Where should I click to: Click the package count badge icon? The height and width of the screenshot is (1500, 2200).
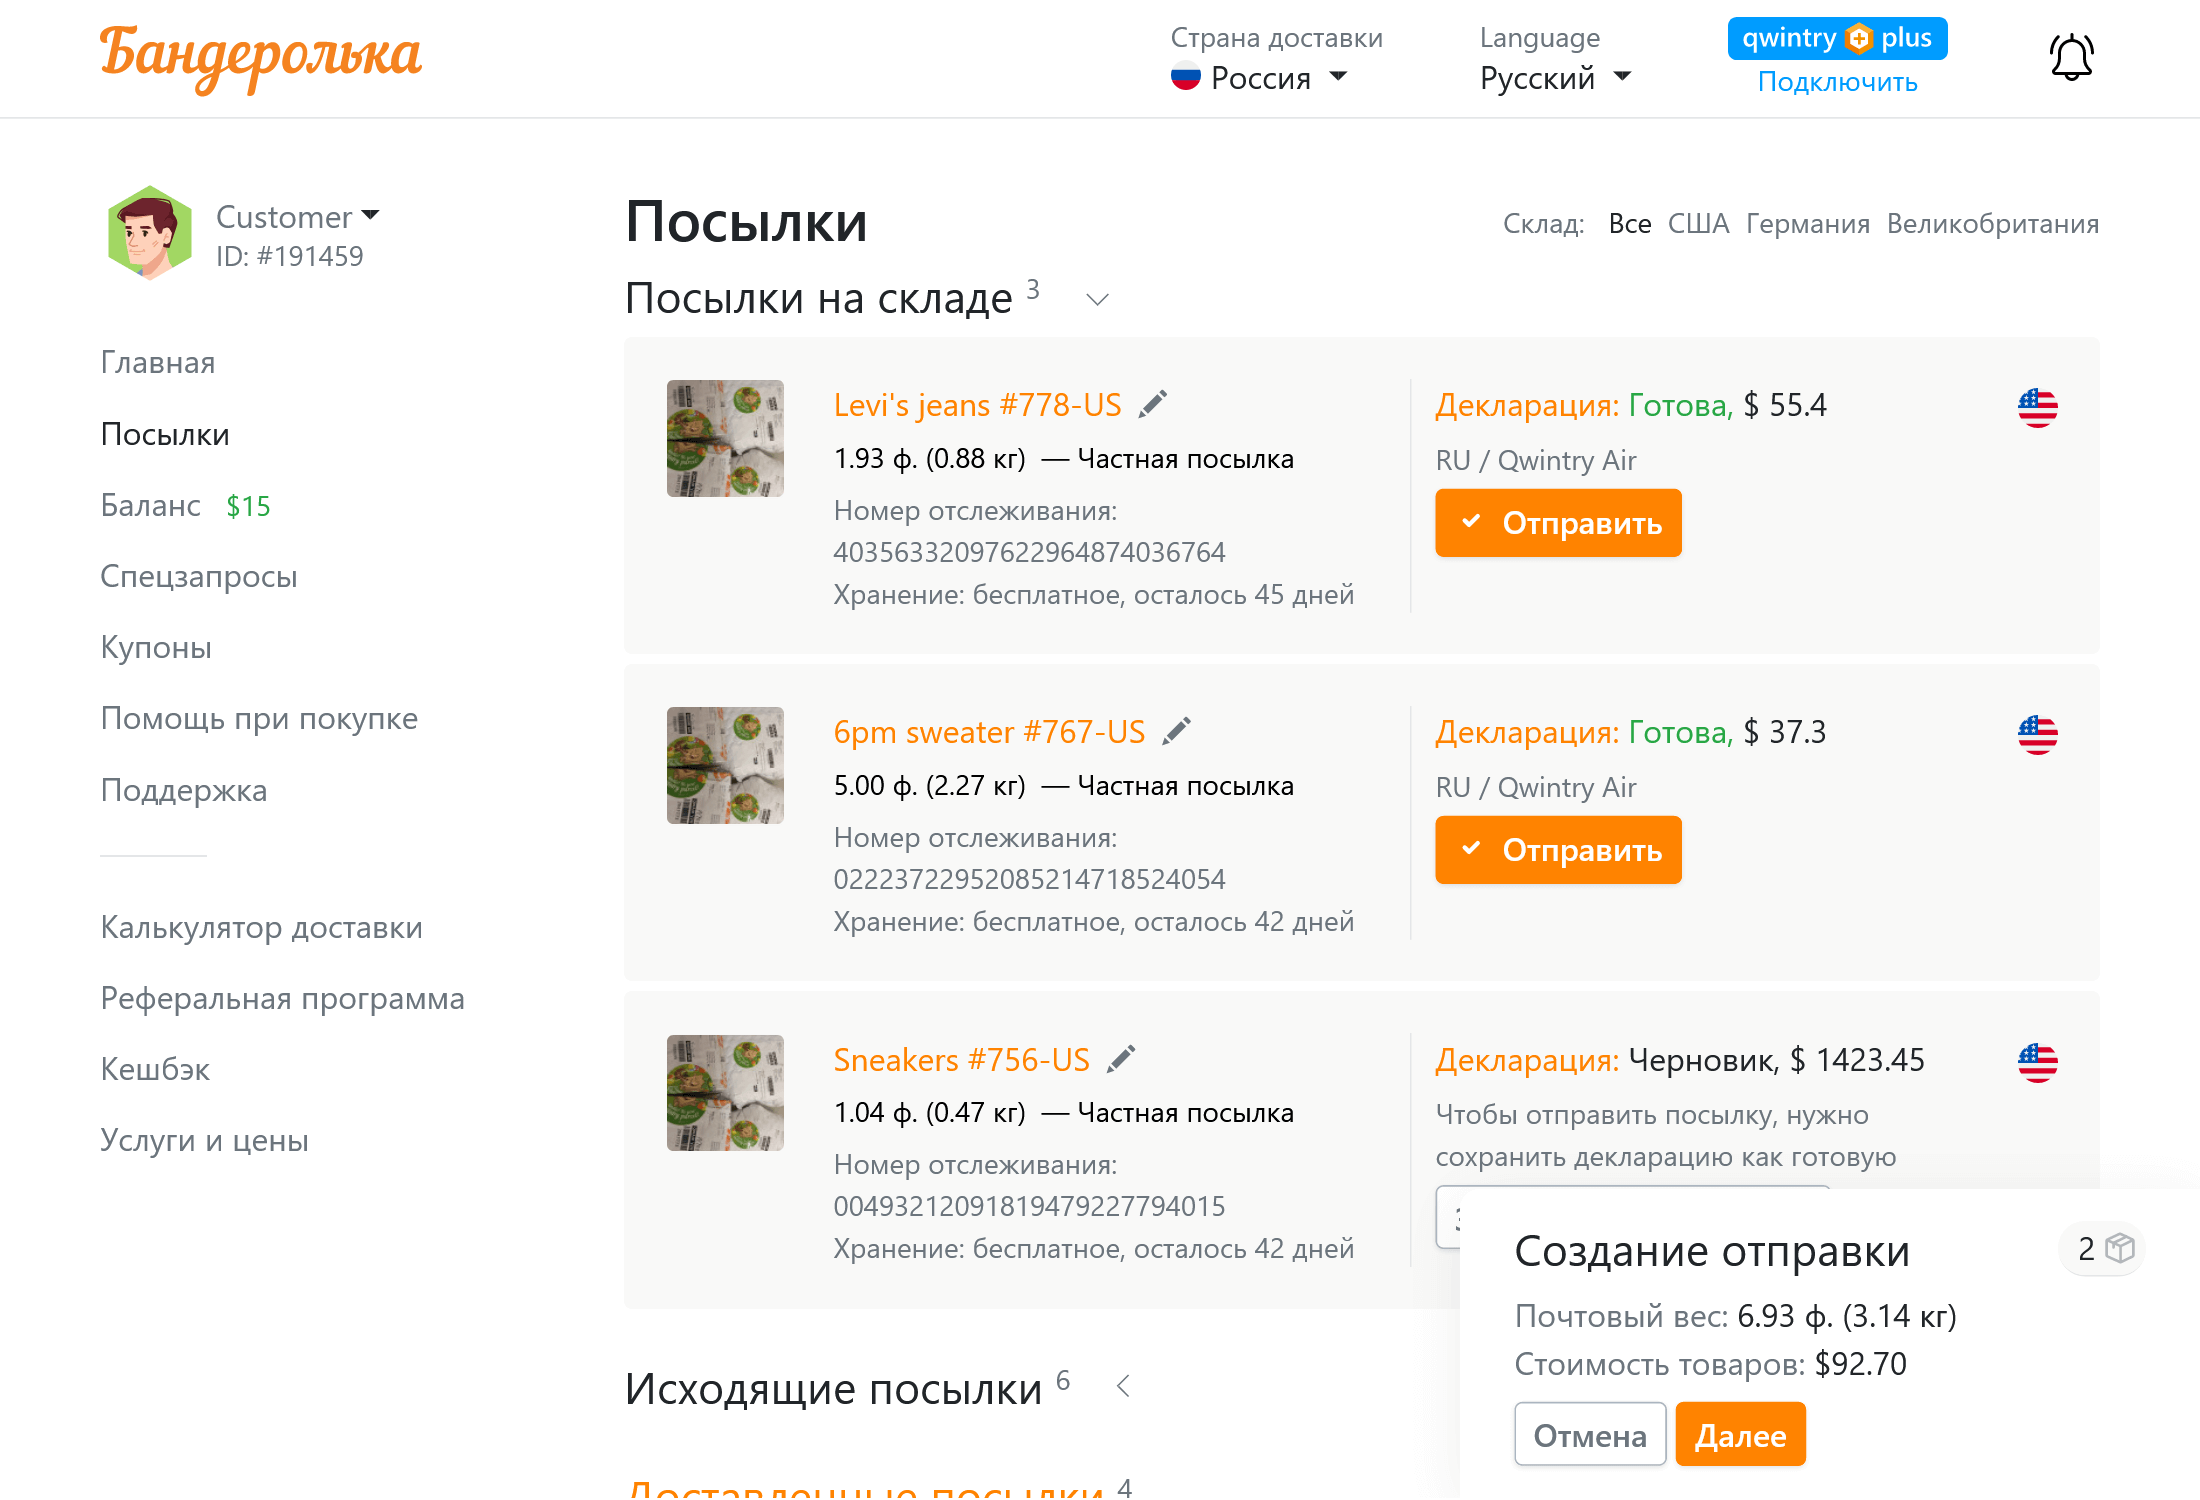tap(2104, 1248)
